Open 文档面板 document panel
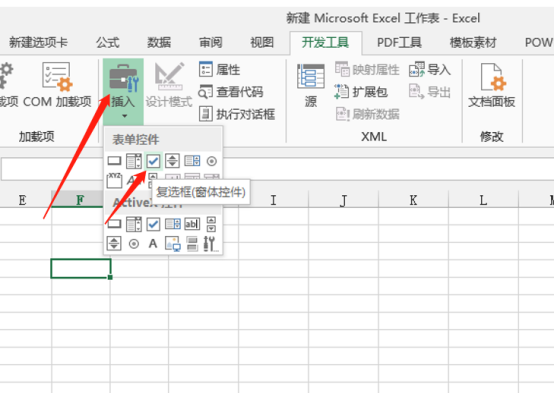Image resolution: width=554 pixels, height=394 pixels. pyautogui.click(x=491, y=86)
